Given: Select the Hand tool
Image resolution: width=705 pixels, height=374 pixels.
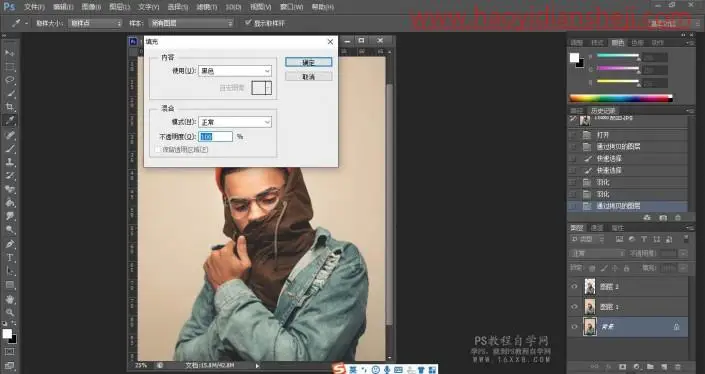Looking at the screenshot, I should click(9, 299).
